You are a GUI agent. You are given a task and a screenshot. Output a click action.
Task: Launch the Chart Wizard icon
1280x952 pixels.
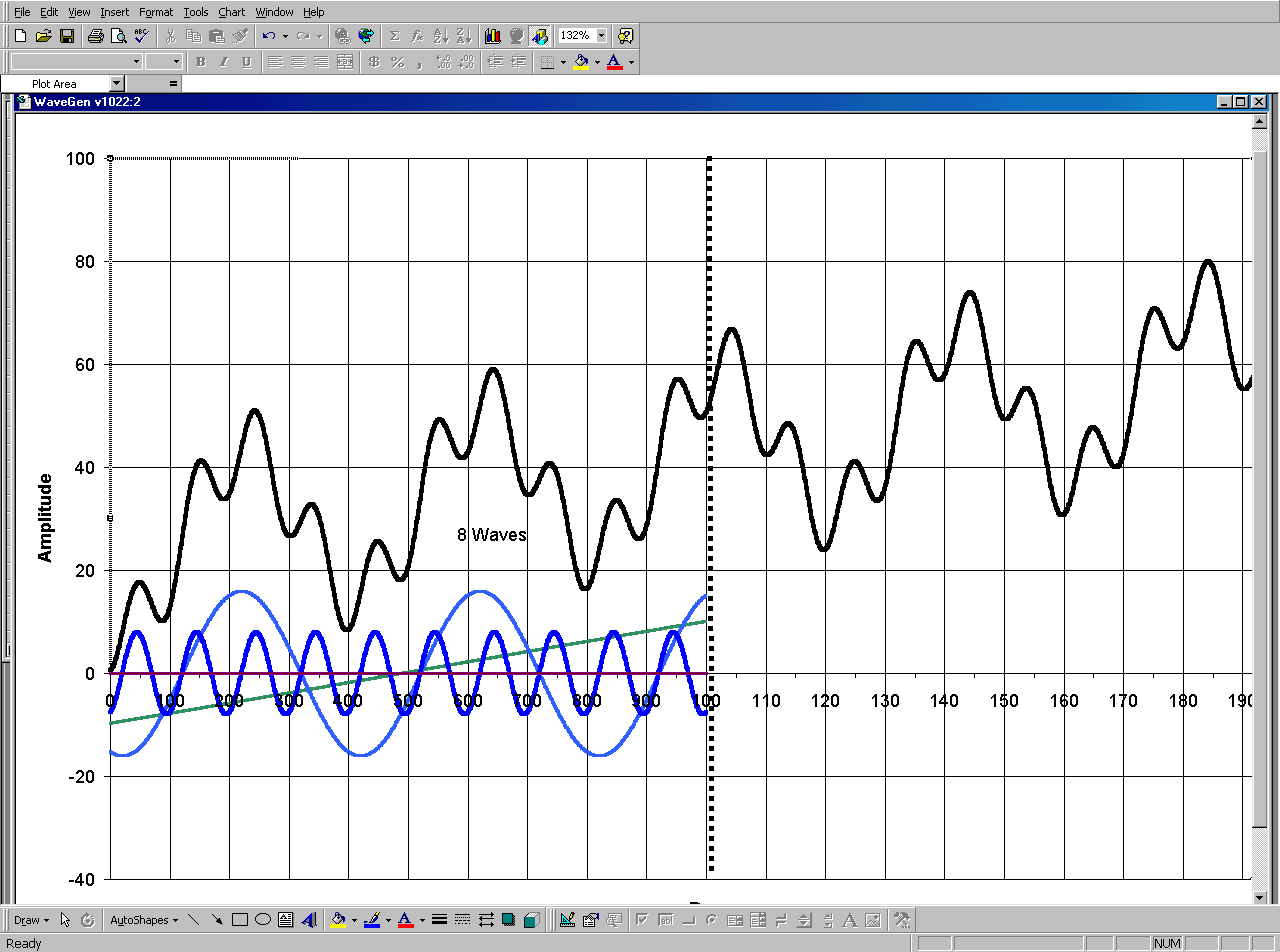click(x=492, y=36)
